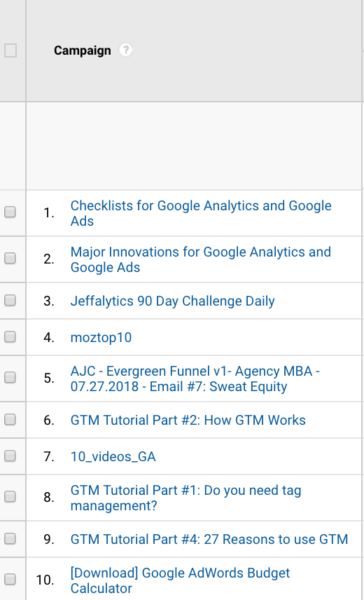Open Download Google AdWords Budget Calculator link
The width and height of the screenshot is (364, 600).
coord(180,580)
